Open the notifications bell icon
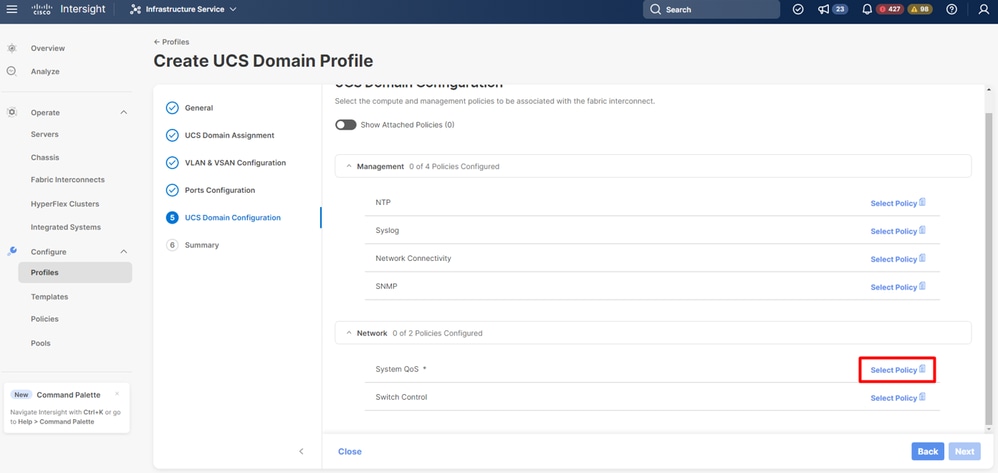 866,10
